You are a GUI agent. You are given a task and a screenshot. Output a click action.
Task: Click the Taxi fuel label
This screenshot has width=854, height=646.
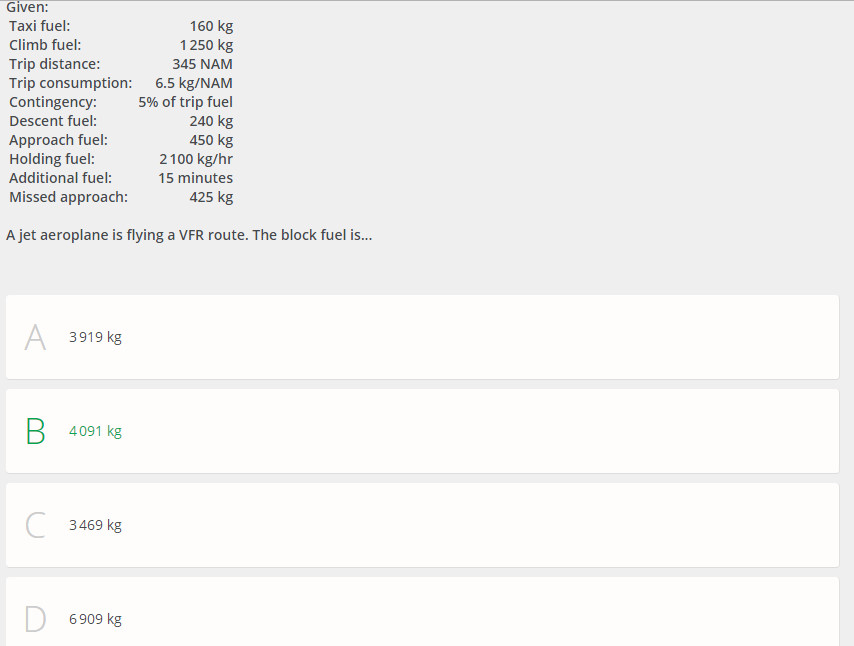40,26
